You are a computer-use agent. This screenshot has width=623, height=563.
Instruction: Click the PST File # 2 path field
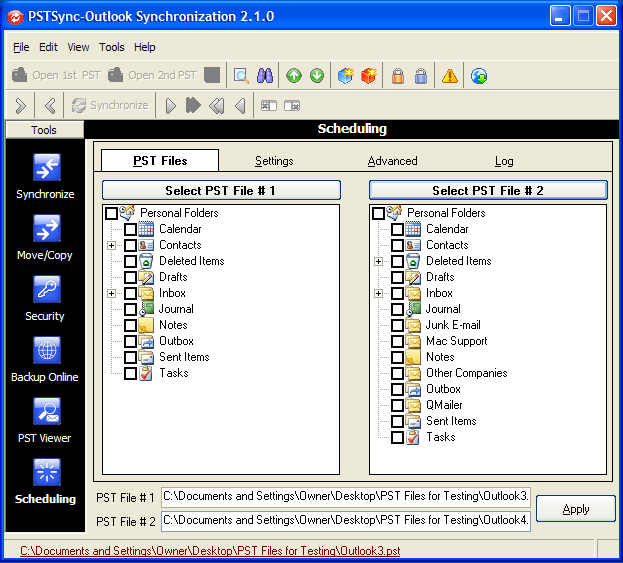(346, 521)
